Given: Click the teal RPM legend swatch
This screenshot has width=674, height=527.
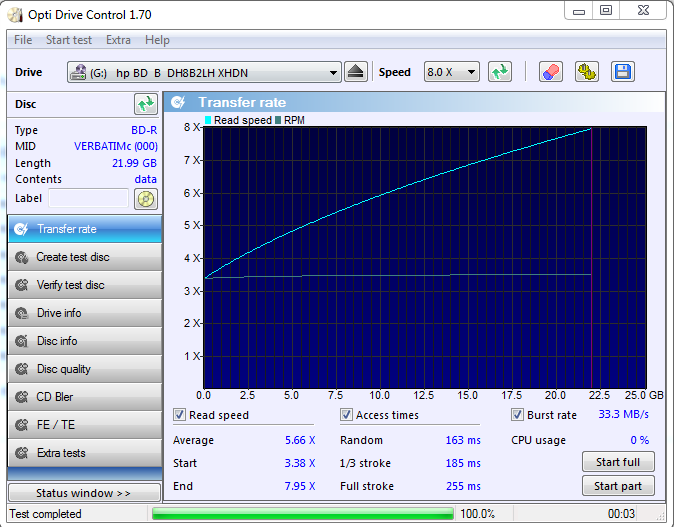Looking at the screenshot, I should click(x=278, y=120).
